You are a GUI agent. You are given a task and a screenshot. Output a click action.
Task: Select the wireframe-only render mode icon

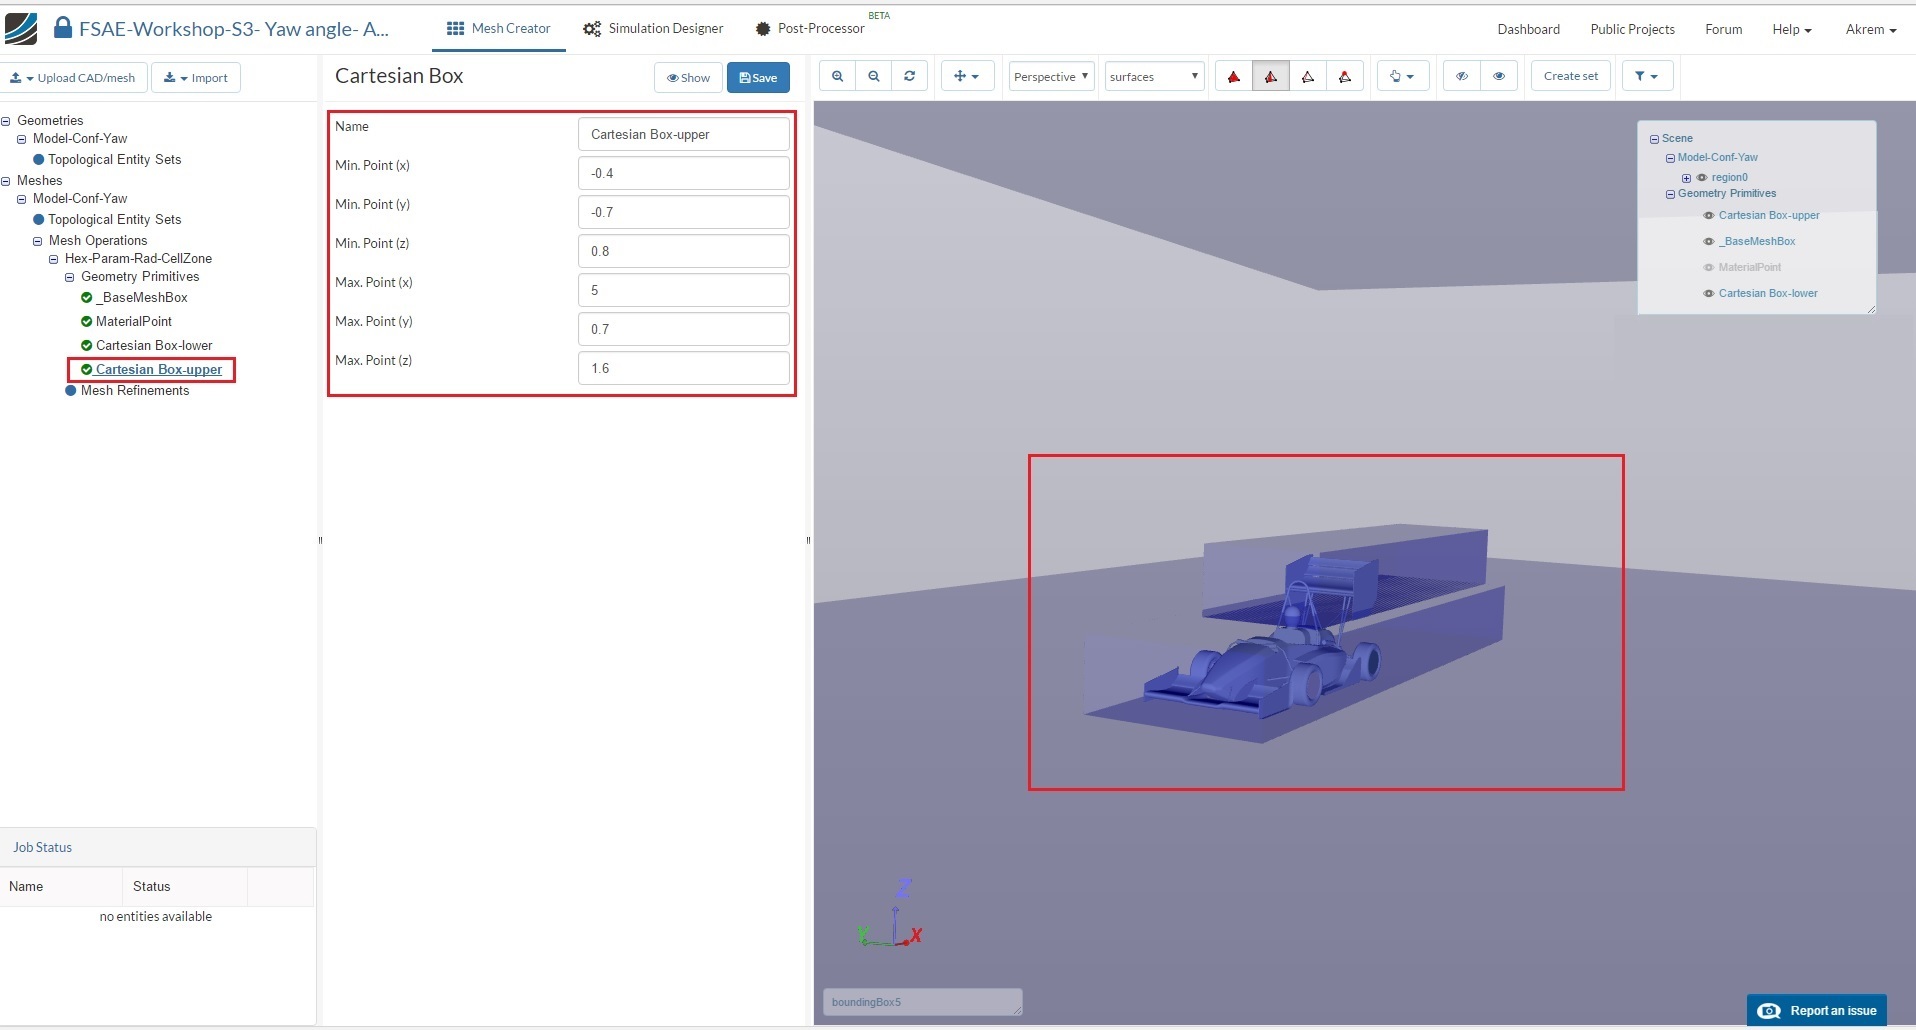point(1307,77)
